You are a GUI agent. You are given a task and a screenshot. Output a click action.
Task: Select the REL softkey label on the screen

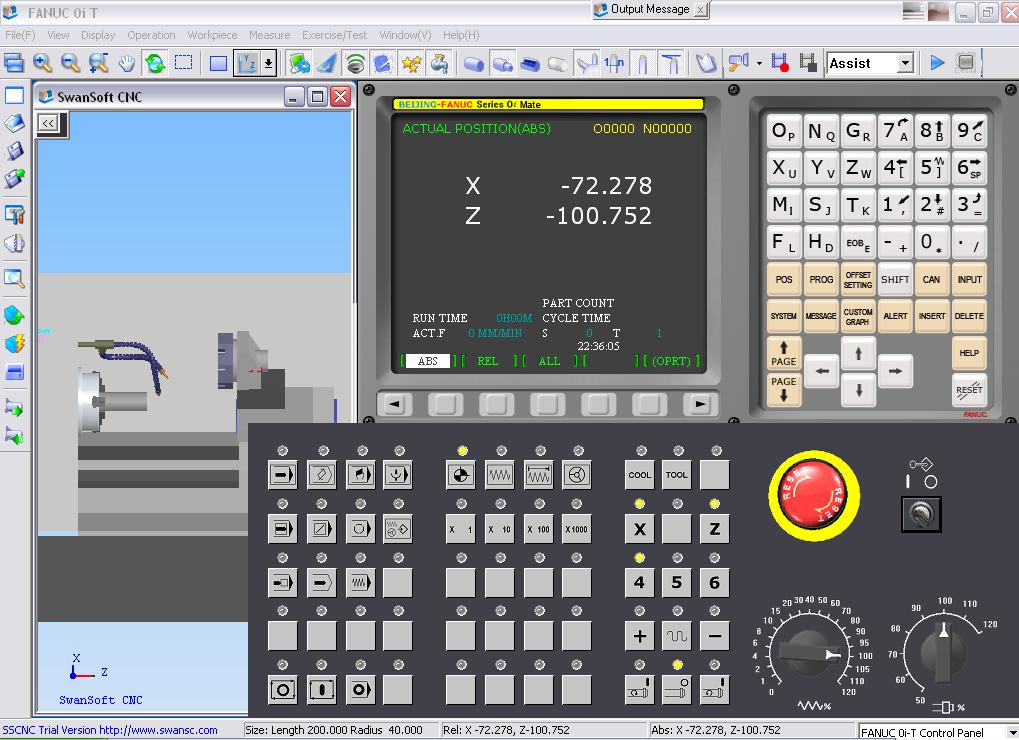click(487, 361)
